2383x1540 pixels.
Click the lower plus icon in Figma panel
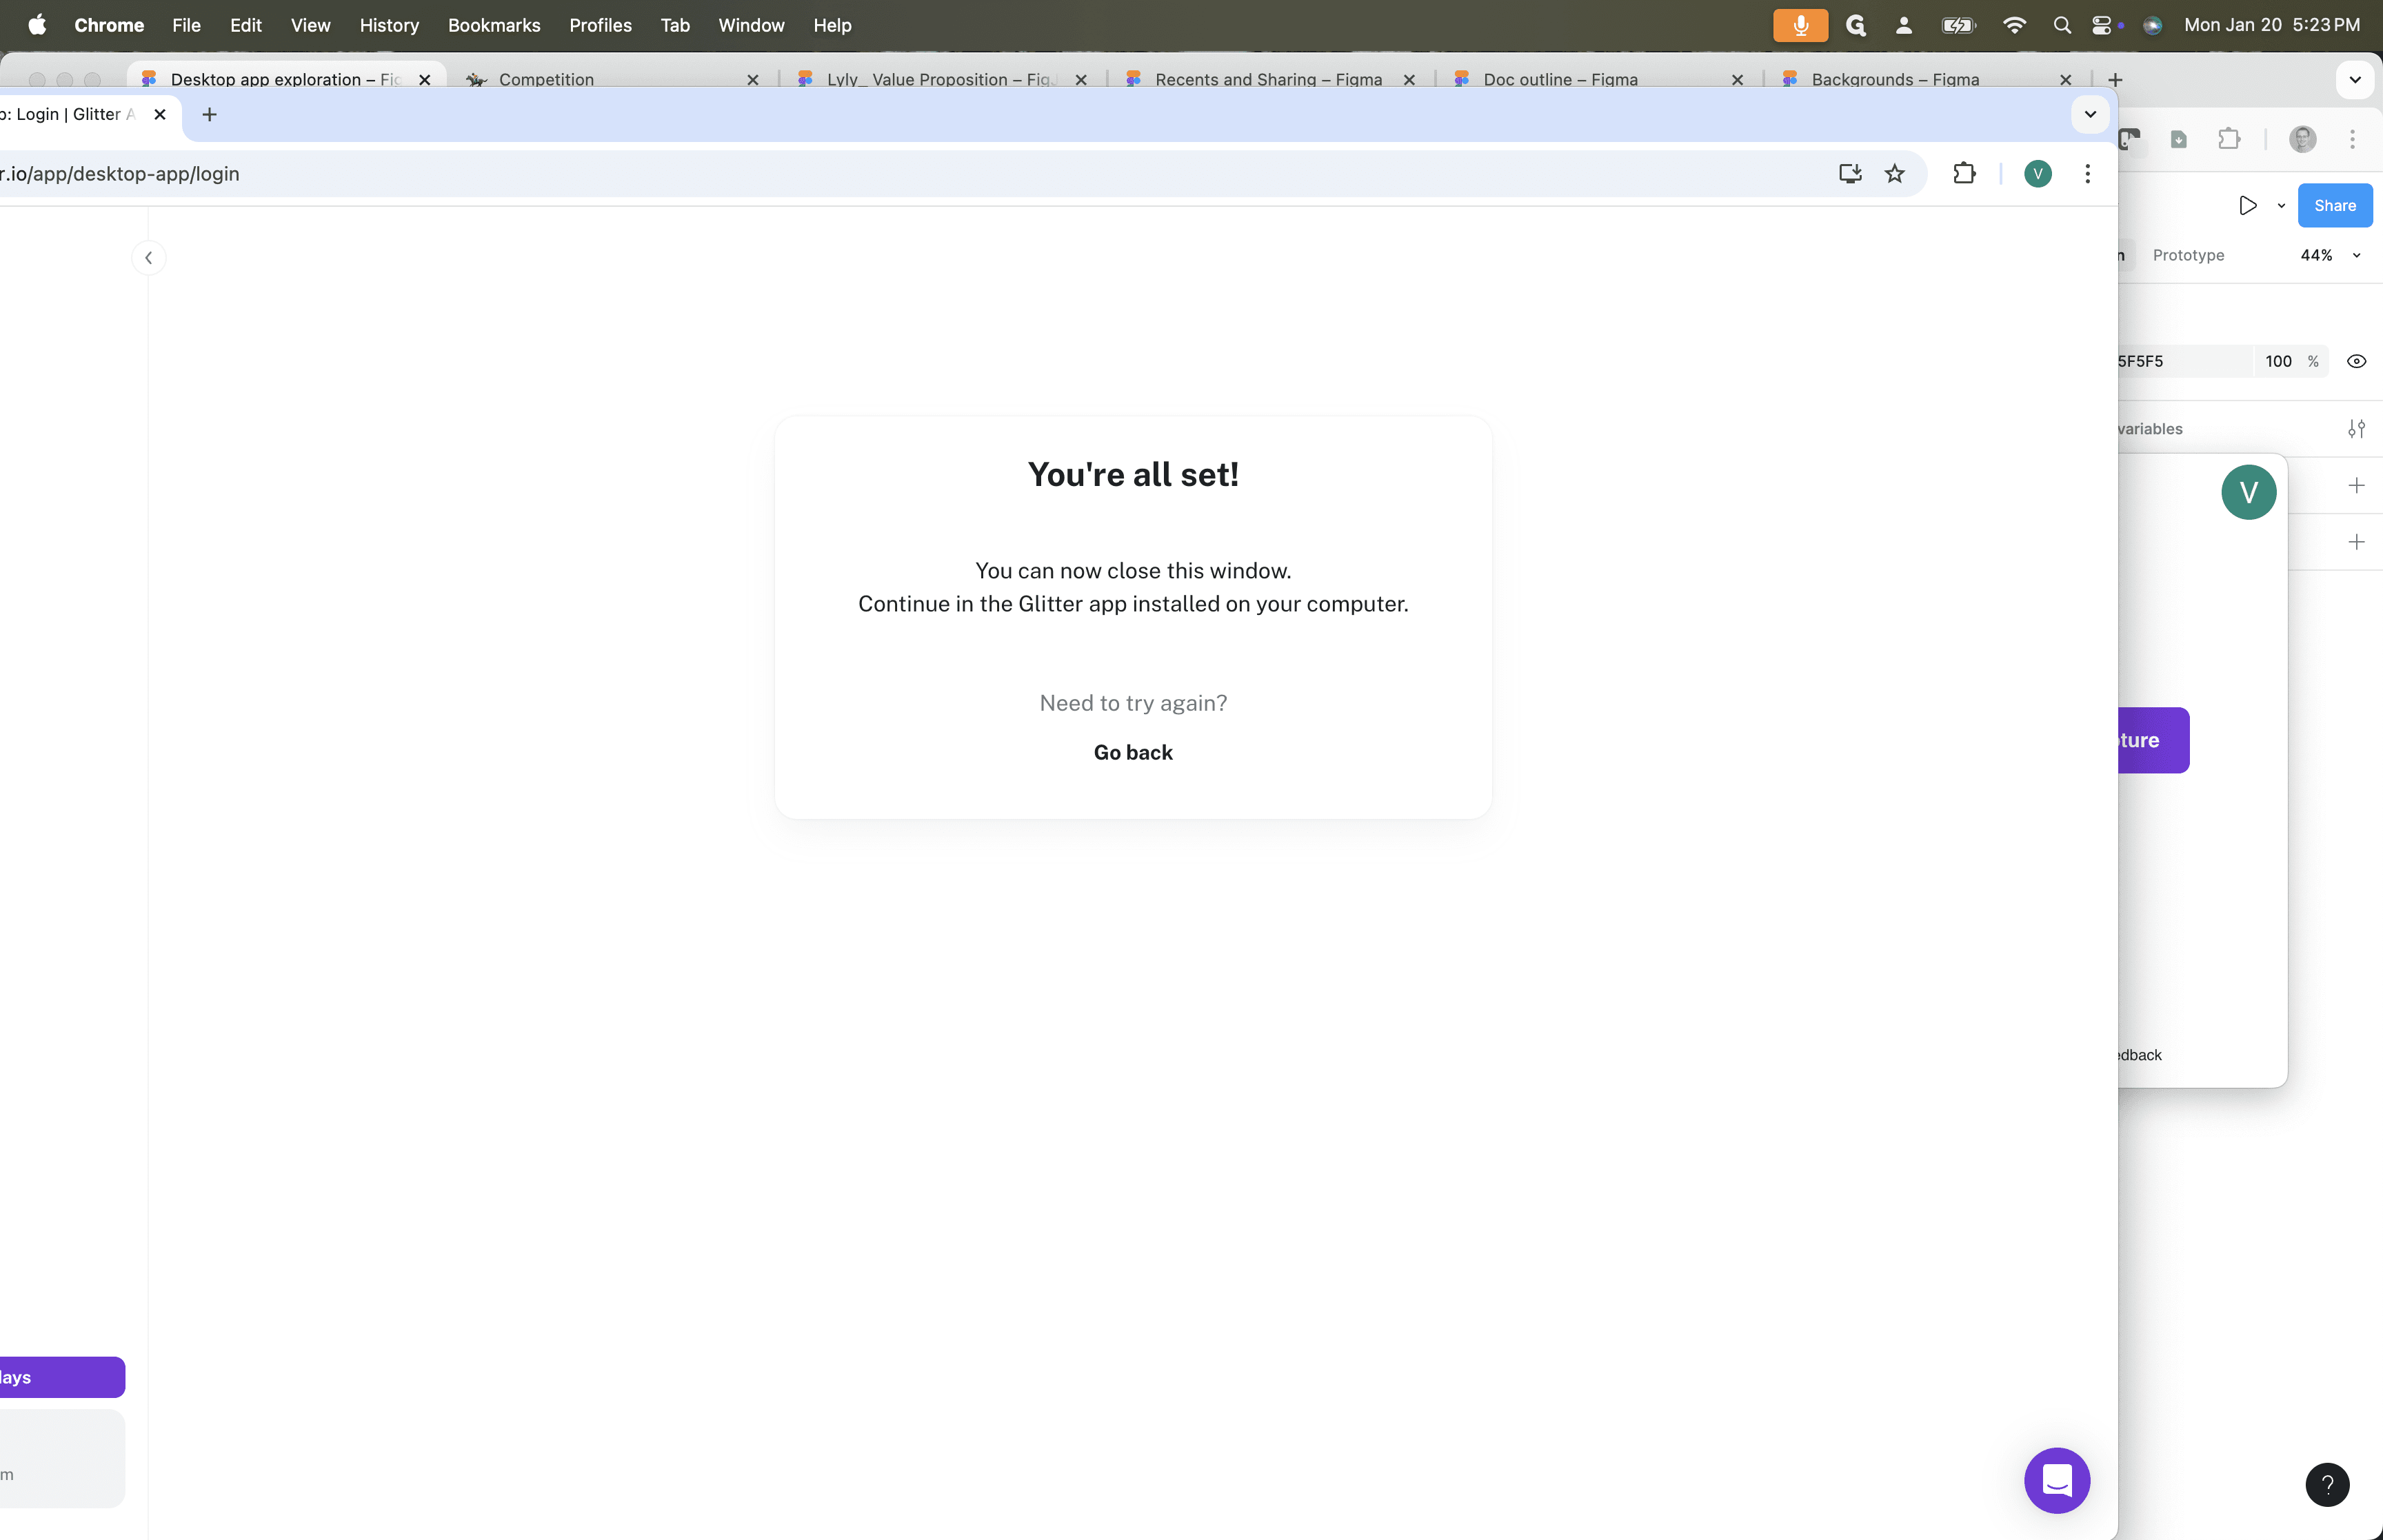click(2356, 542)
